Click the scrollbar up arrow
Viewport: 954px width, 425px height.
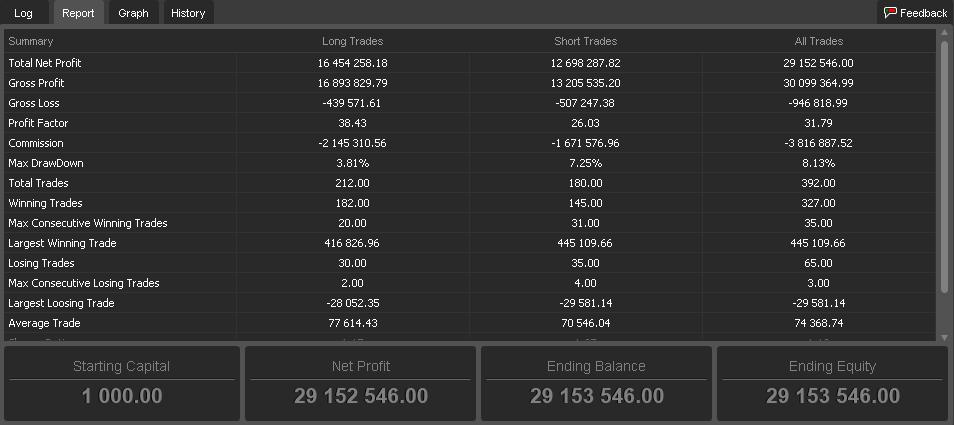(944, 32)
